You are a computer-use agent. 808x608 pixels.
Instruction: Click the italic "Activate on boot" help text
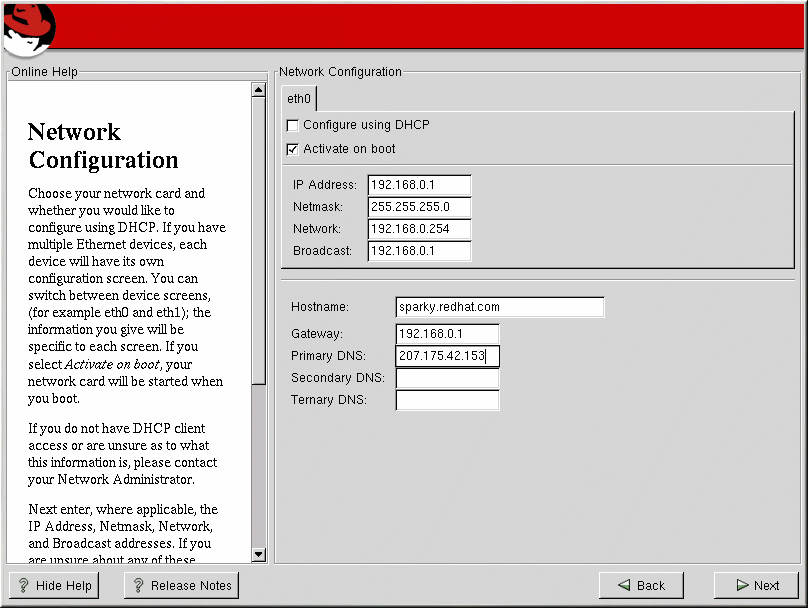112,364
